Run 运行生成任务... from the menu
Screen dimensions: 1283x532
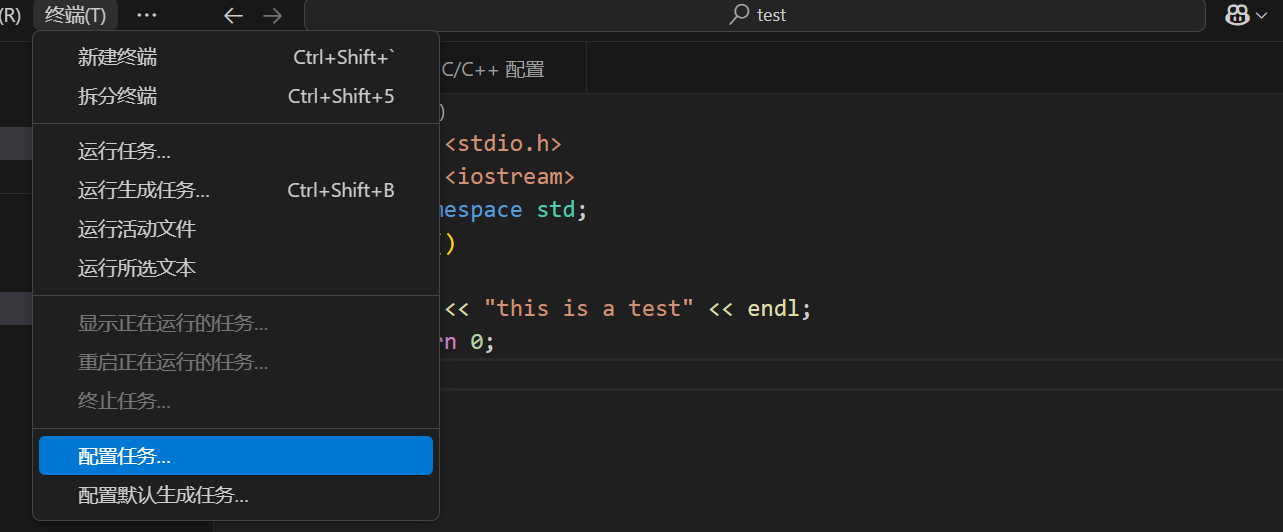144,191
